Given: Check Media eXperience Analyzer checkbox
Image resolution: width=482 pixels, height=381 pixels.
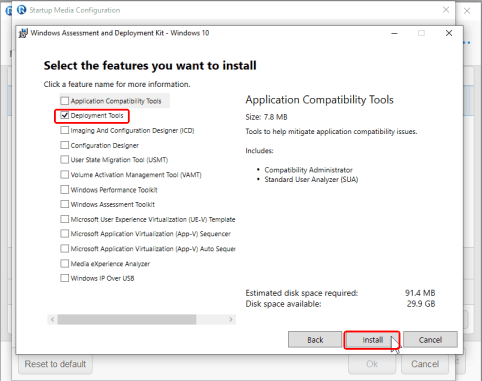Looking at the screenshot, I should [65, 264].
